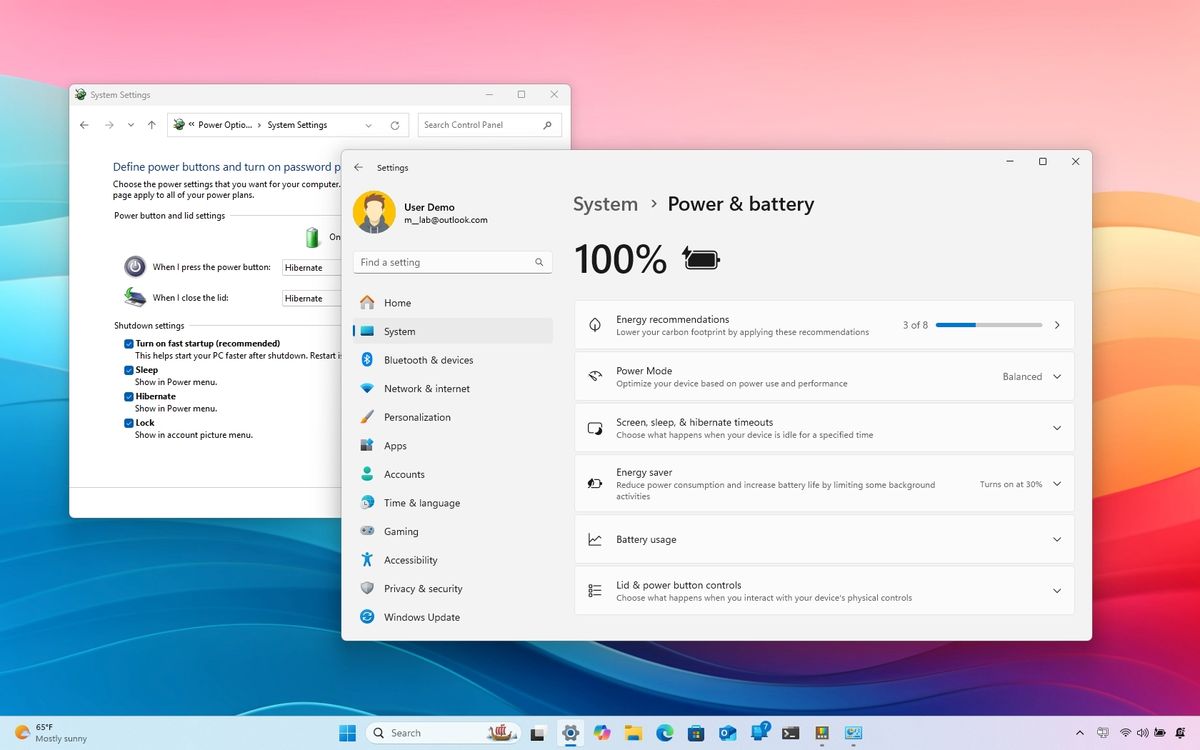Open Privacy & security section
This screenshot has height=750, width=1200.
pyautogui.click(x=424, y=588)
